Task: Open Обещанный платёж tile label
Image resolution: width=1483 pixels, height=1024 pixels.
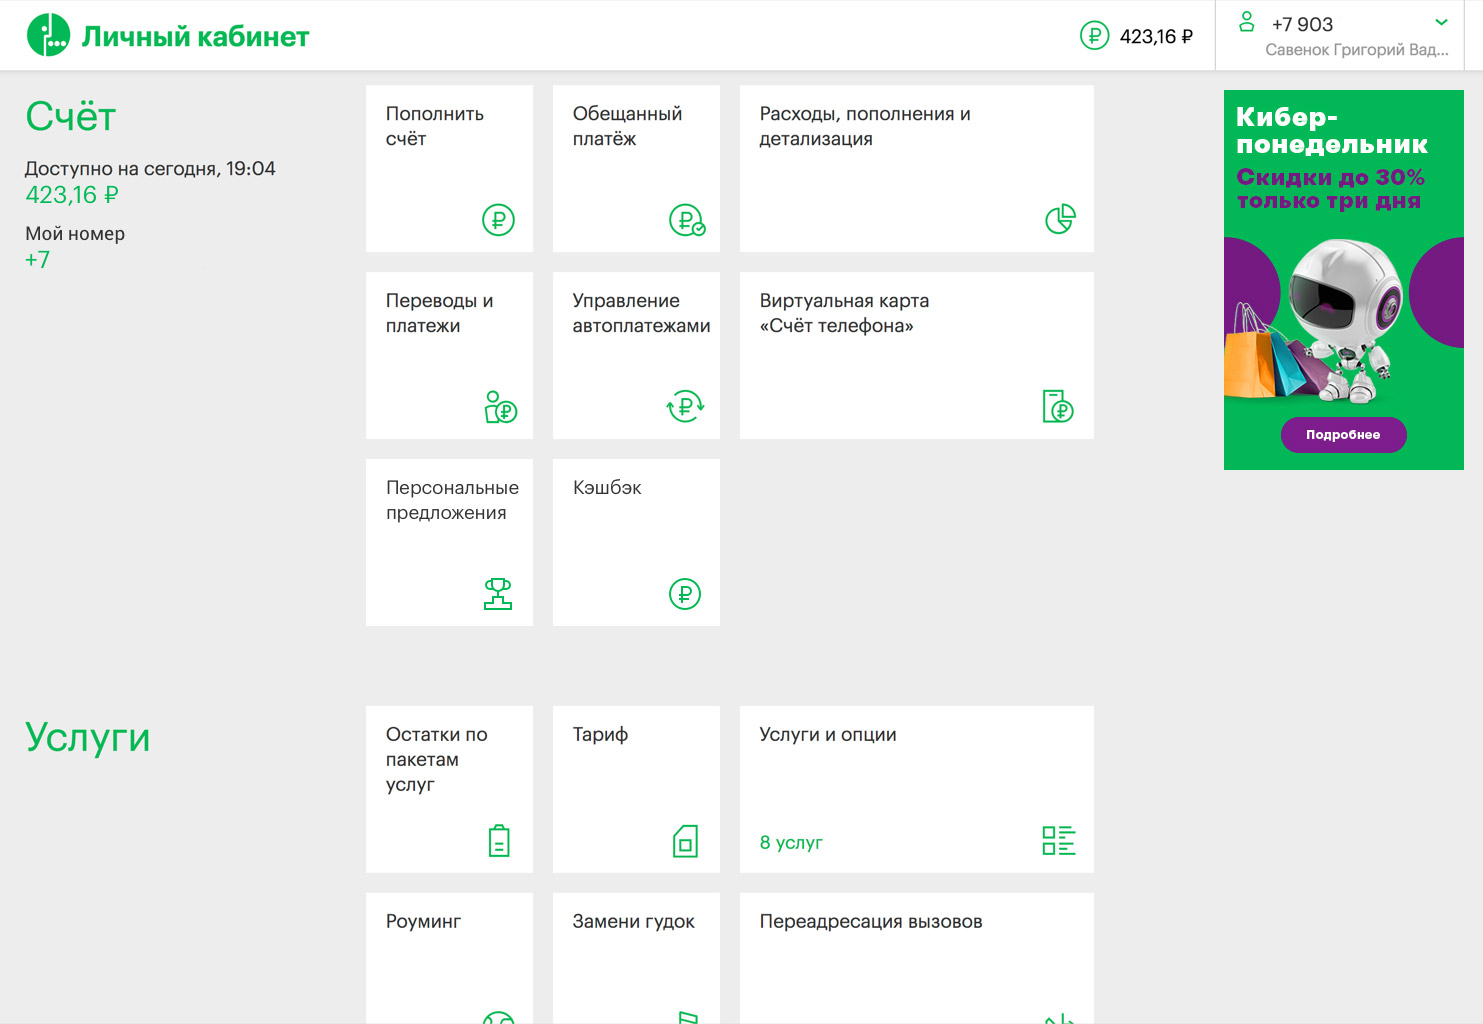Action: 627,126
